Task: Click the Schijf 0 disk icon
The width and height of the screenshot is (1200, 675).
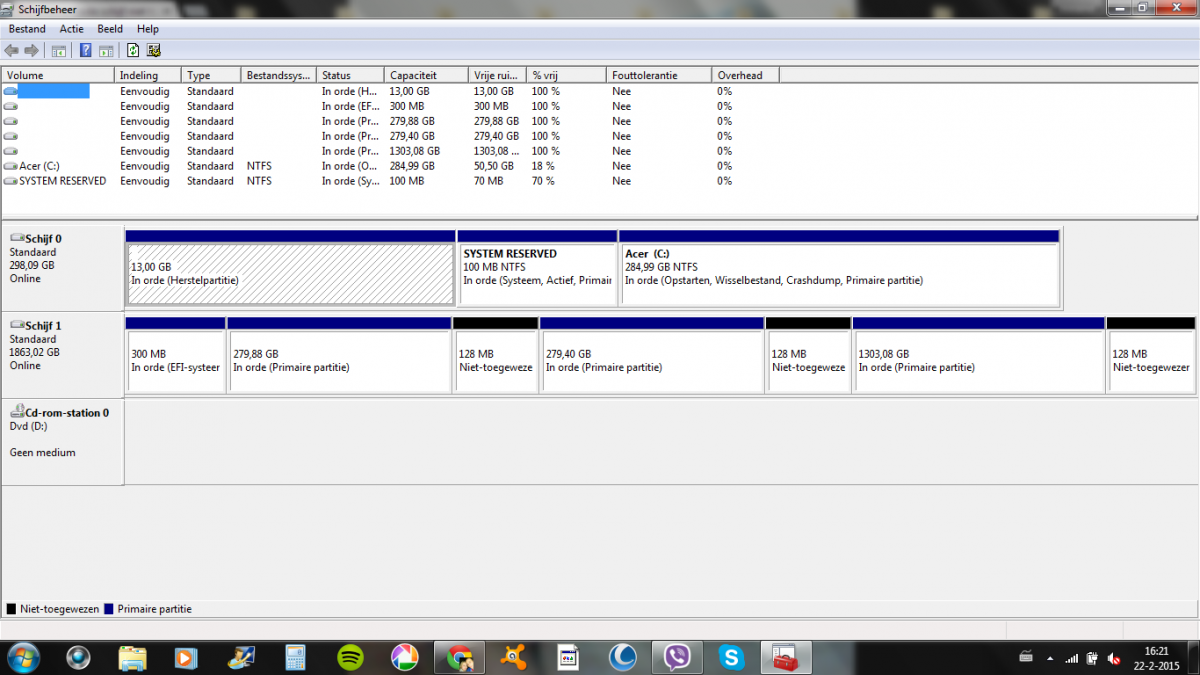Action: point(17,239)
